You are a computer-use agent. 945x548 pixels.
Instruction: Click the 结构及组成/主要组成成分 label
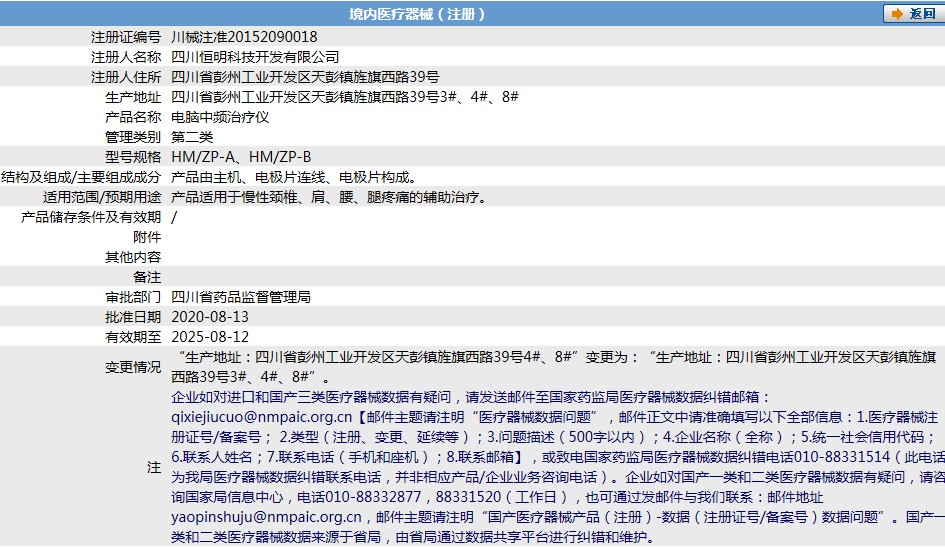81,177
